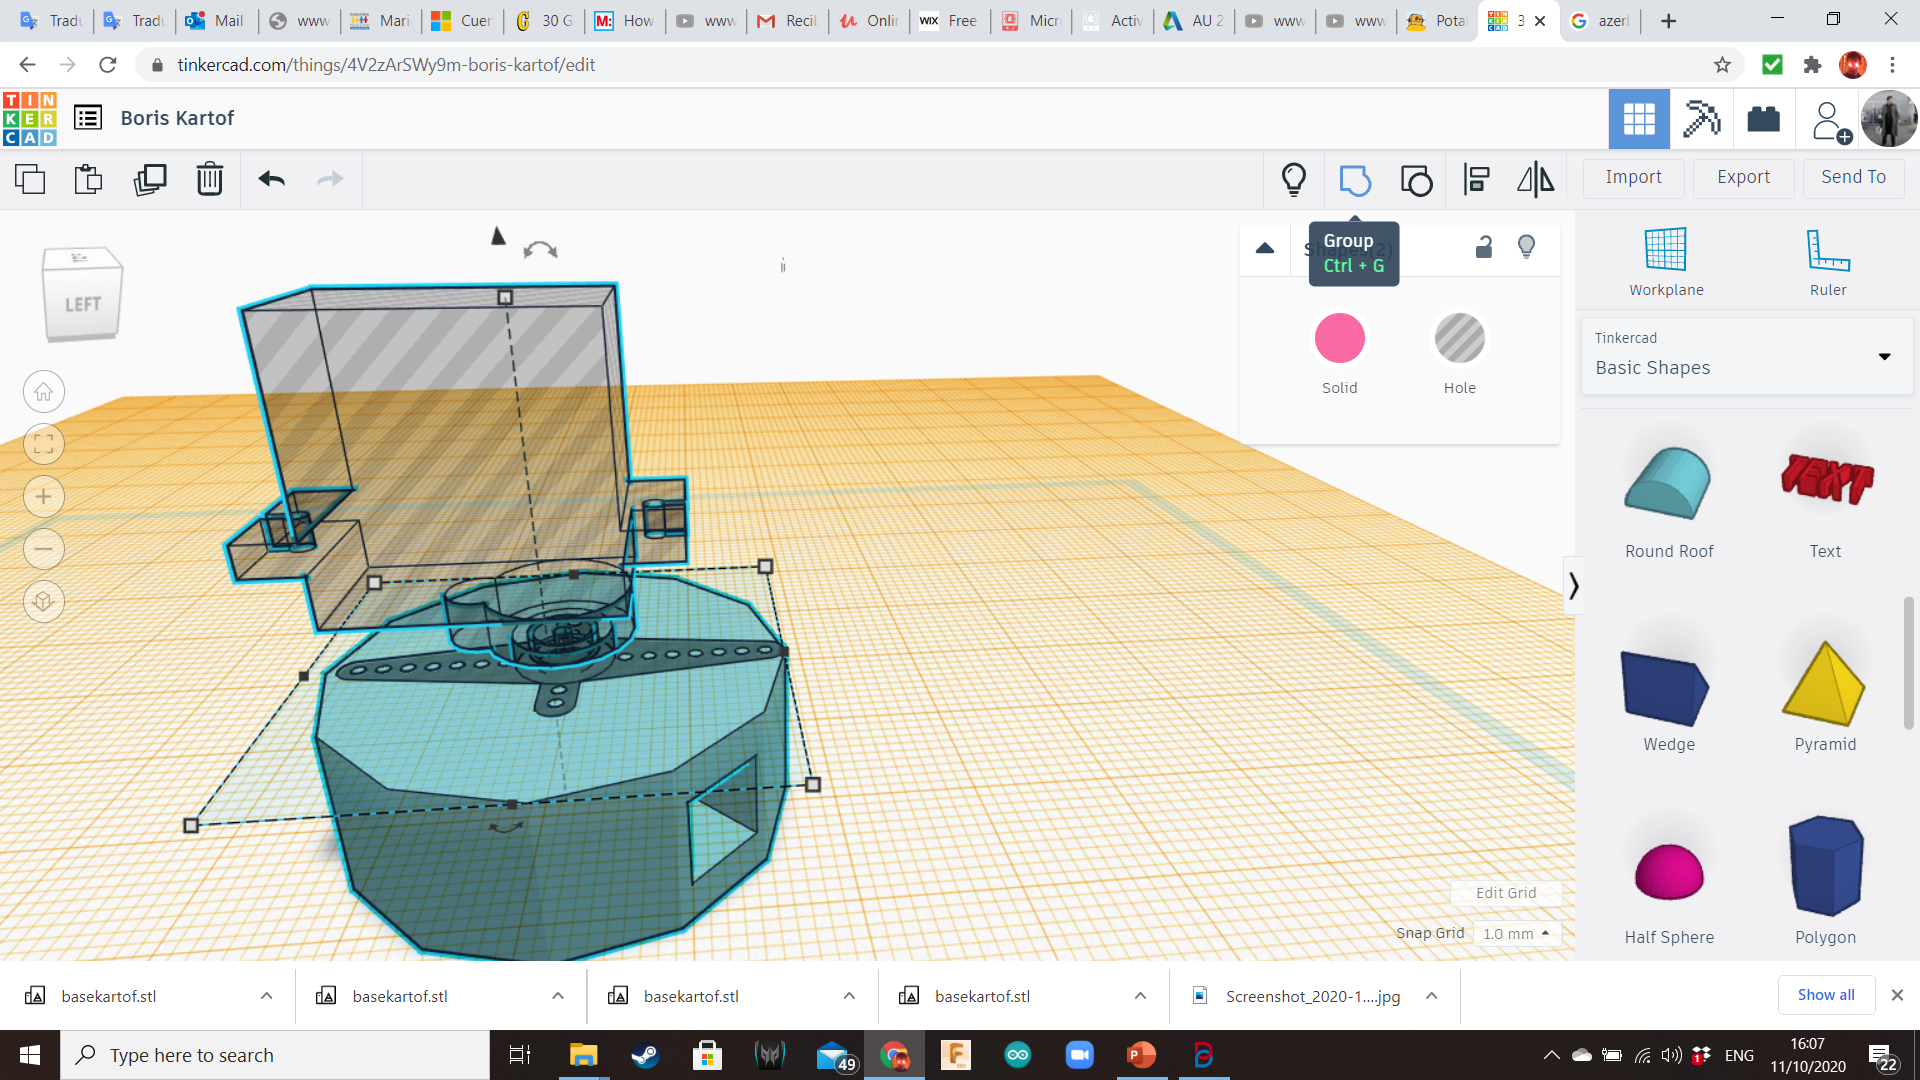This screenshot has width=1920, height=1080.
Task: Click the Duplicate and repeat icon
Action: pos(150,179)
